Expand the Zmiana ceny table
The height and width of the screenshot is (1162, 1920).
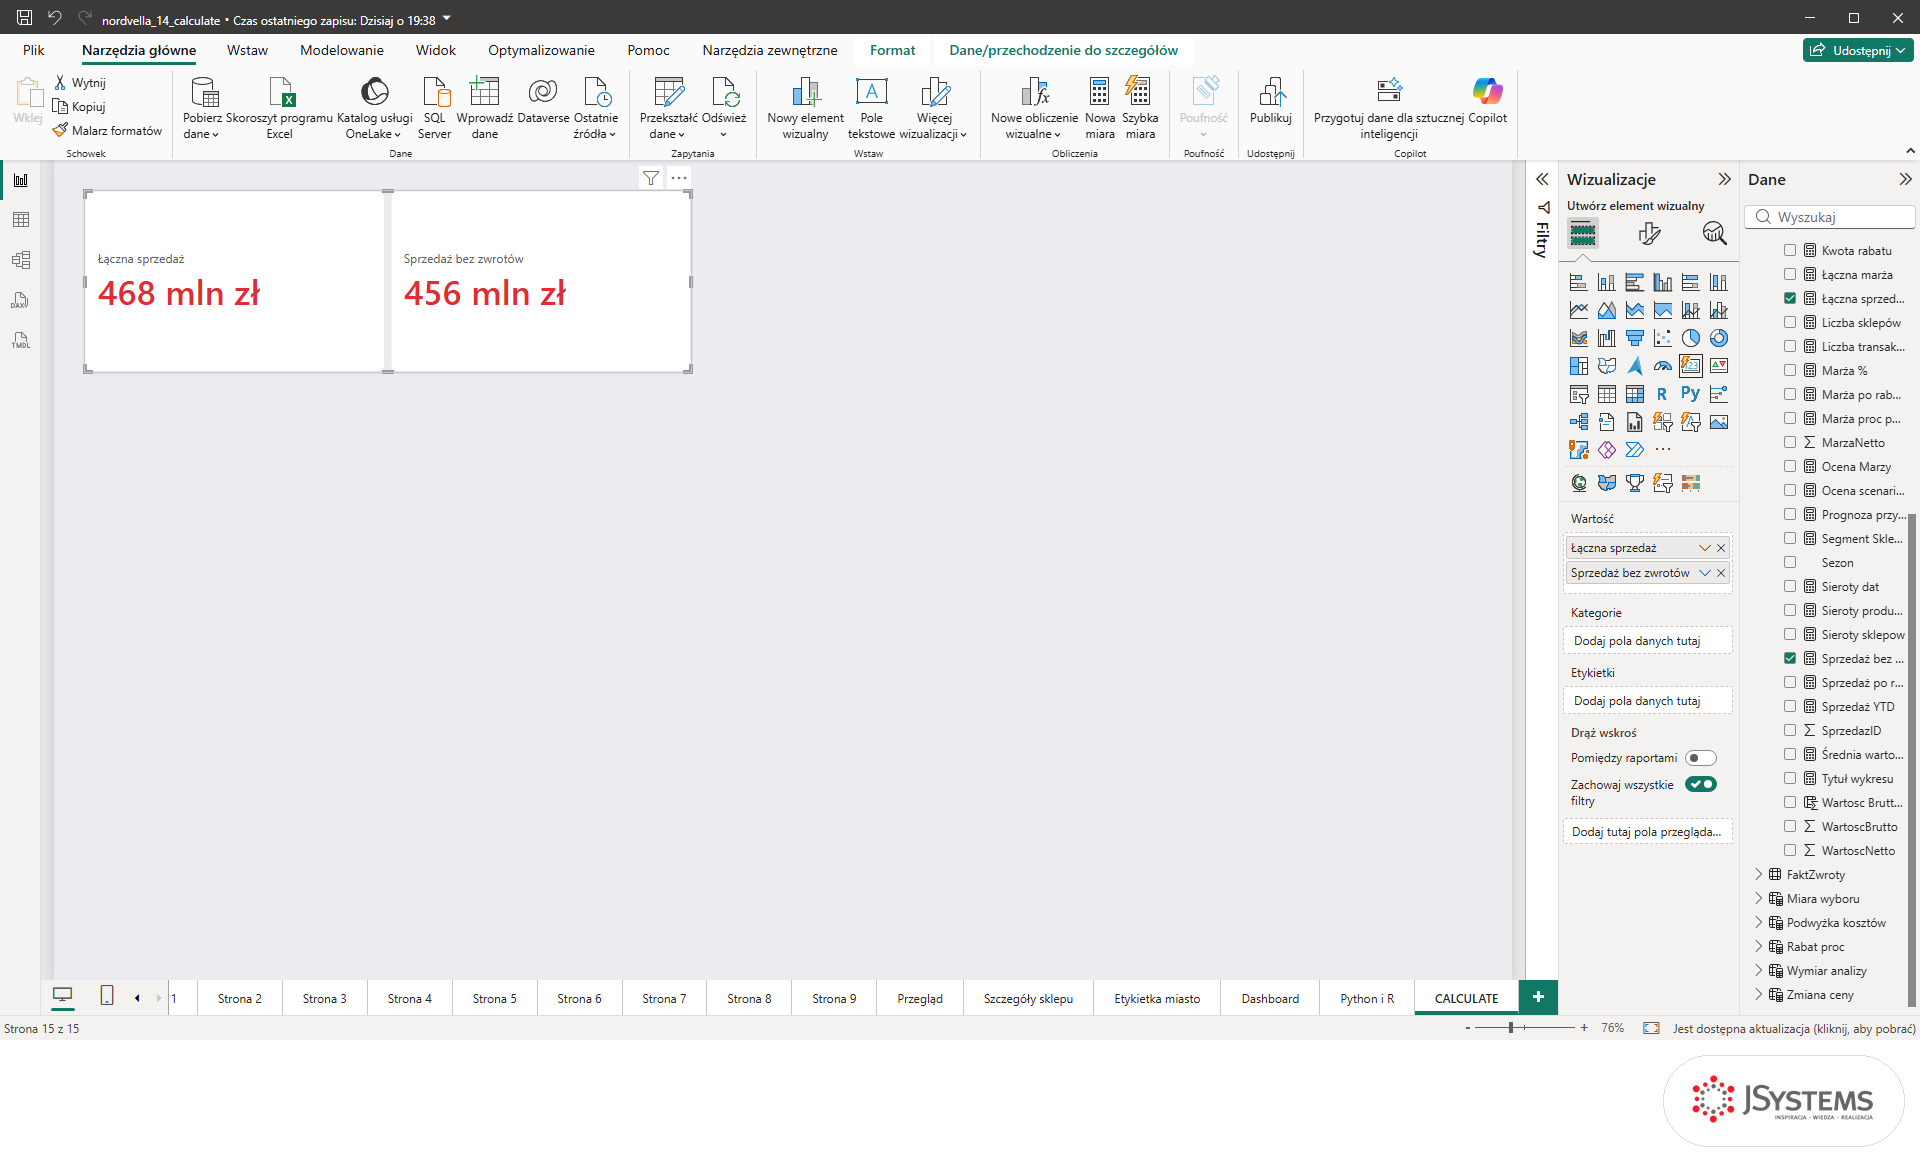point(1759,995)
